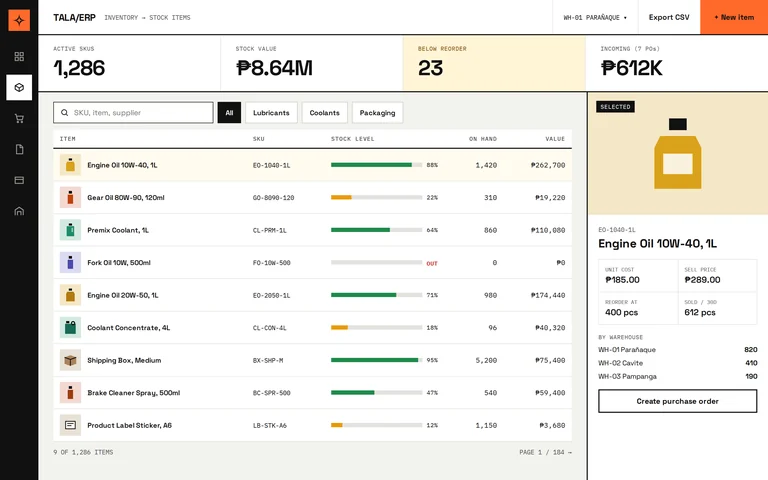
Task: Click the orange TALA star logo icon
Action: tap(19, 20)
